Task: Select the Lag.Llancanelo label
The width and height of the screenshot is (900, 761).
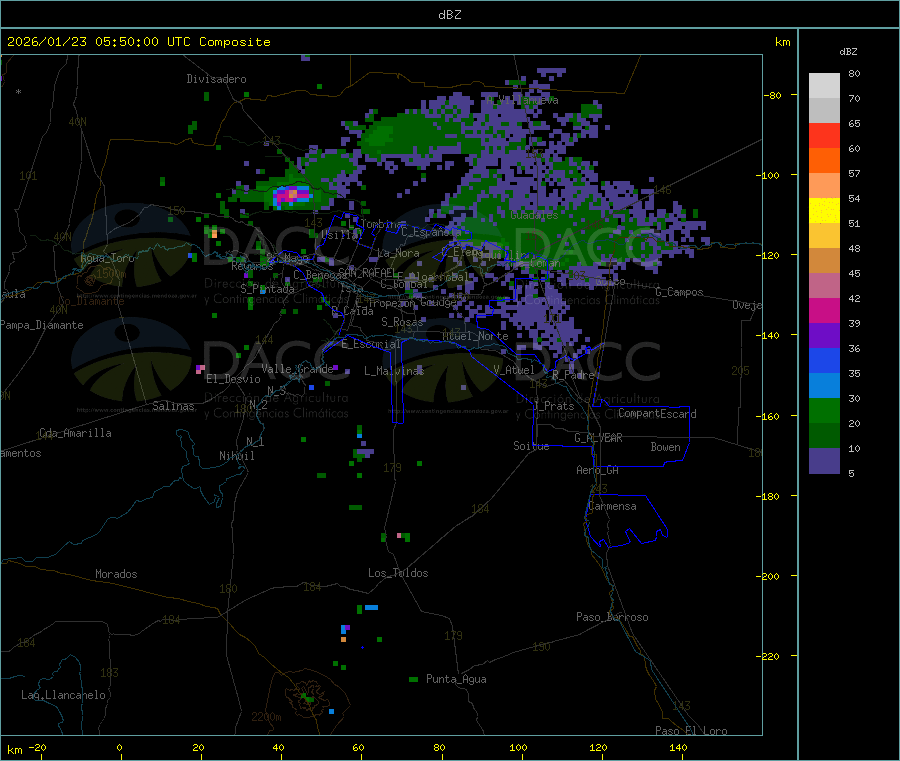Action: coord(63,696)
